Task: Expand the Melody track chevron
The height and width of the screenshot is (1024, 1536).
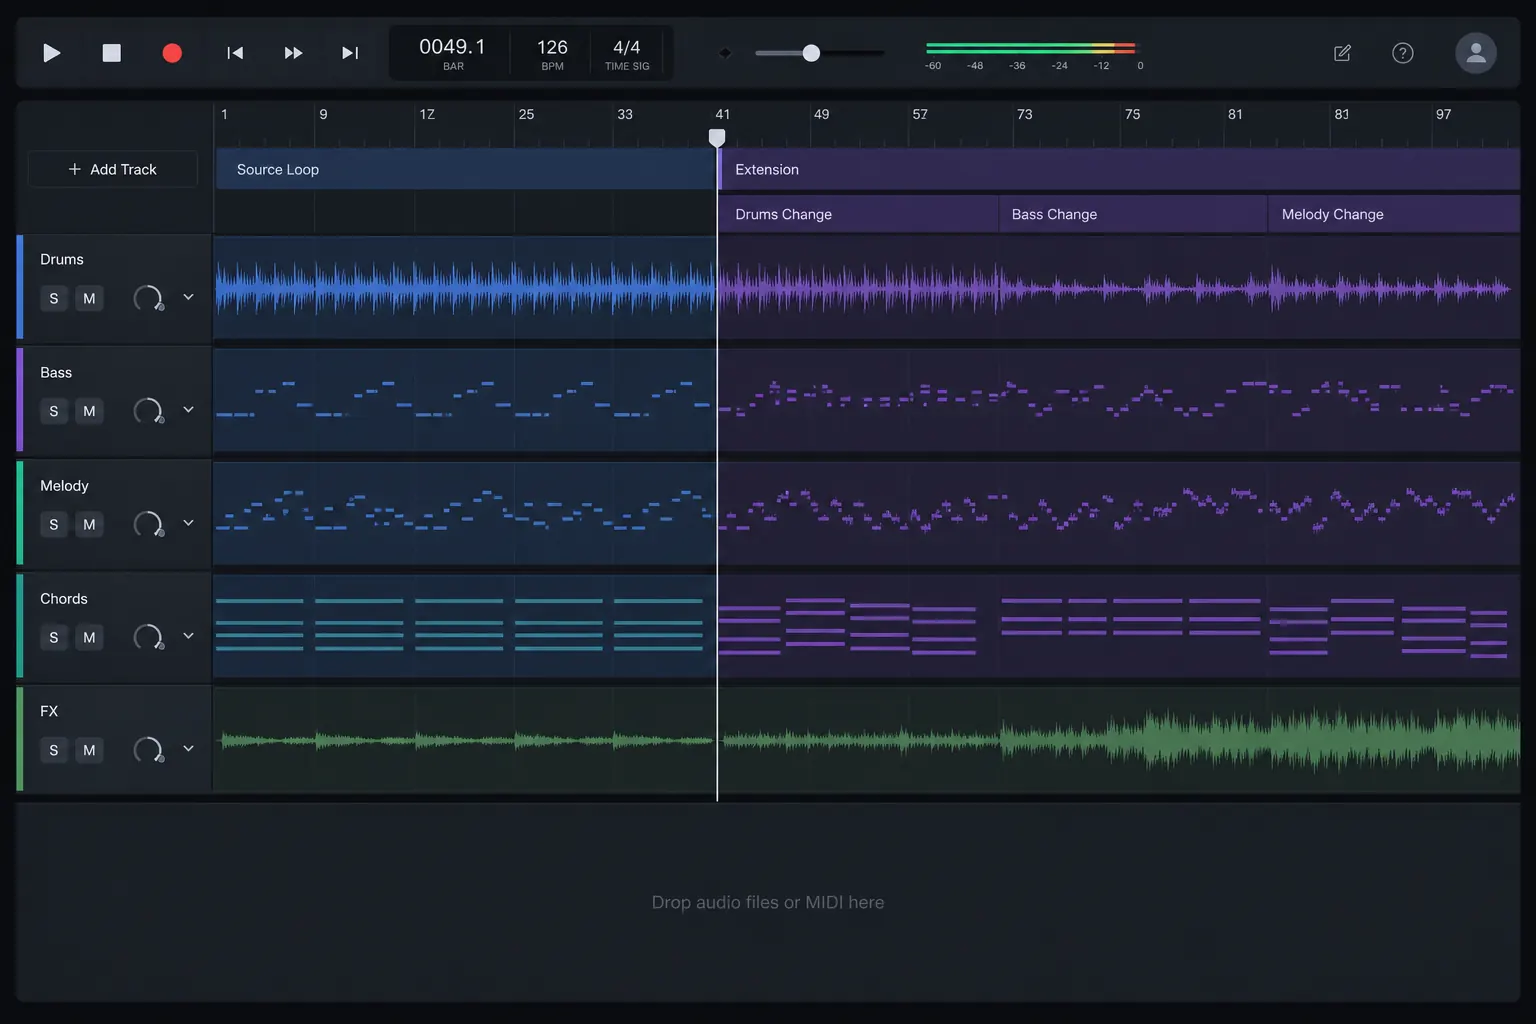Action: (x=188, y=523)
